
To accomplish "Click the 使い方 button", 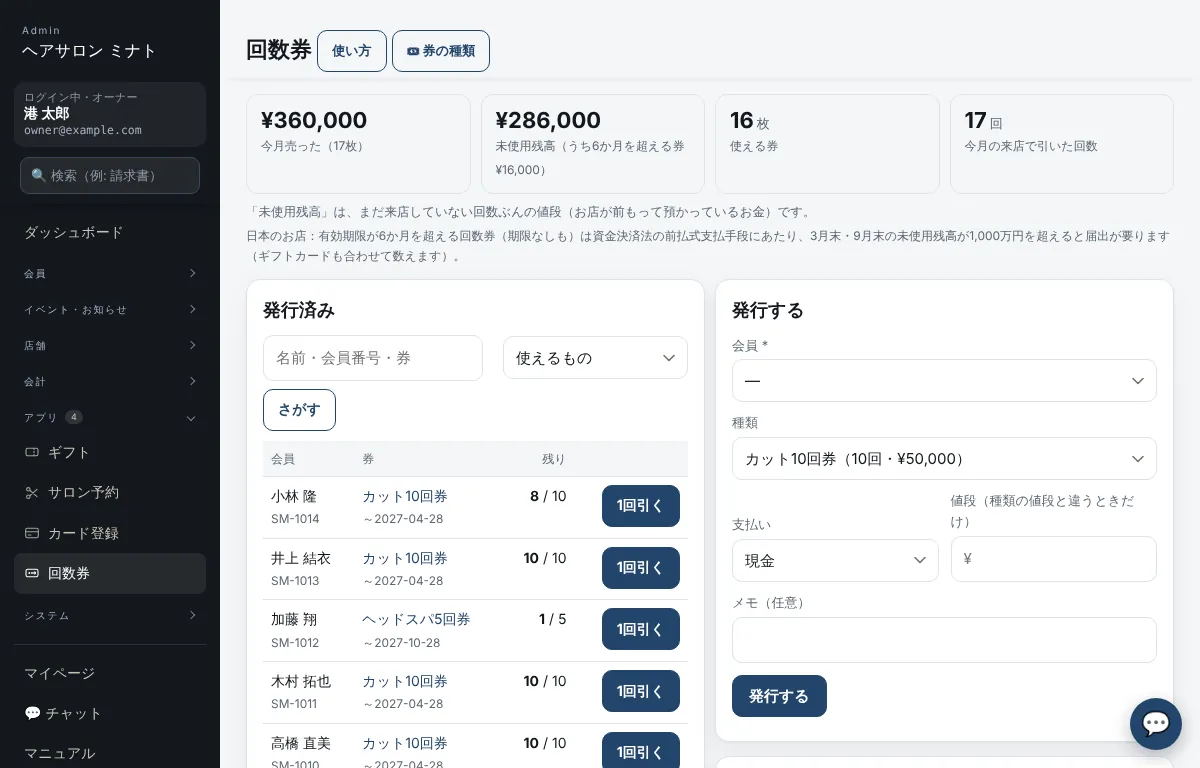I will click(352, 51).
